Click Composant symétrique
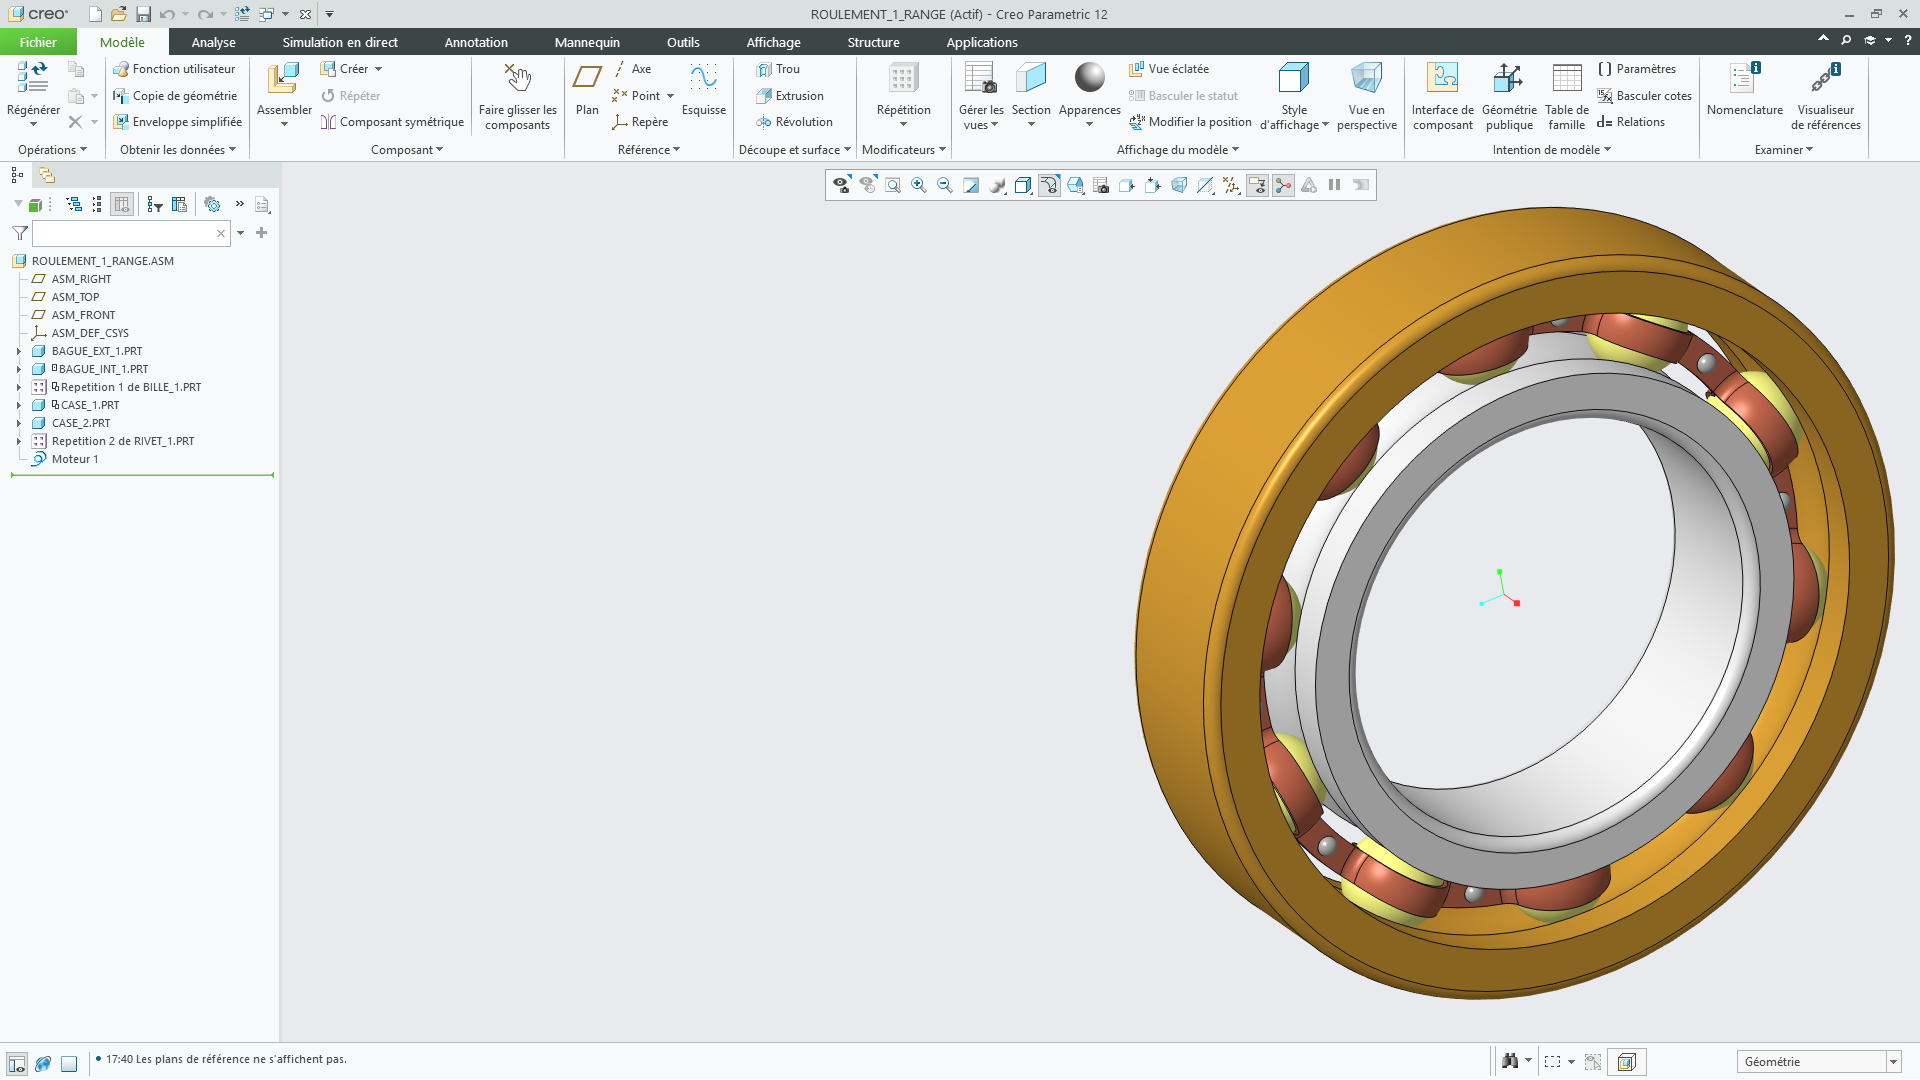1920x1080 pixels. point(392,122)
